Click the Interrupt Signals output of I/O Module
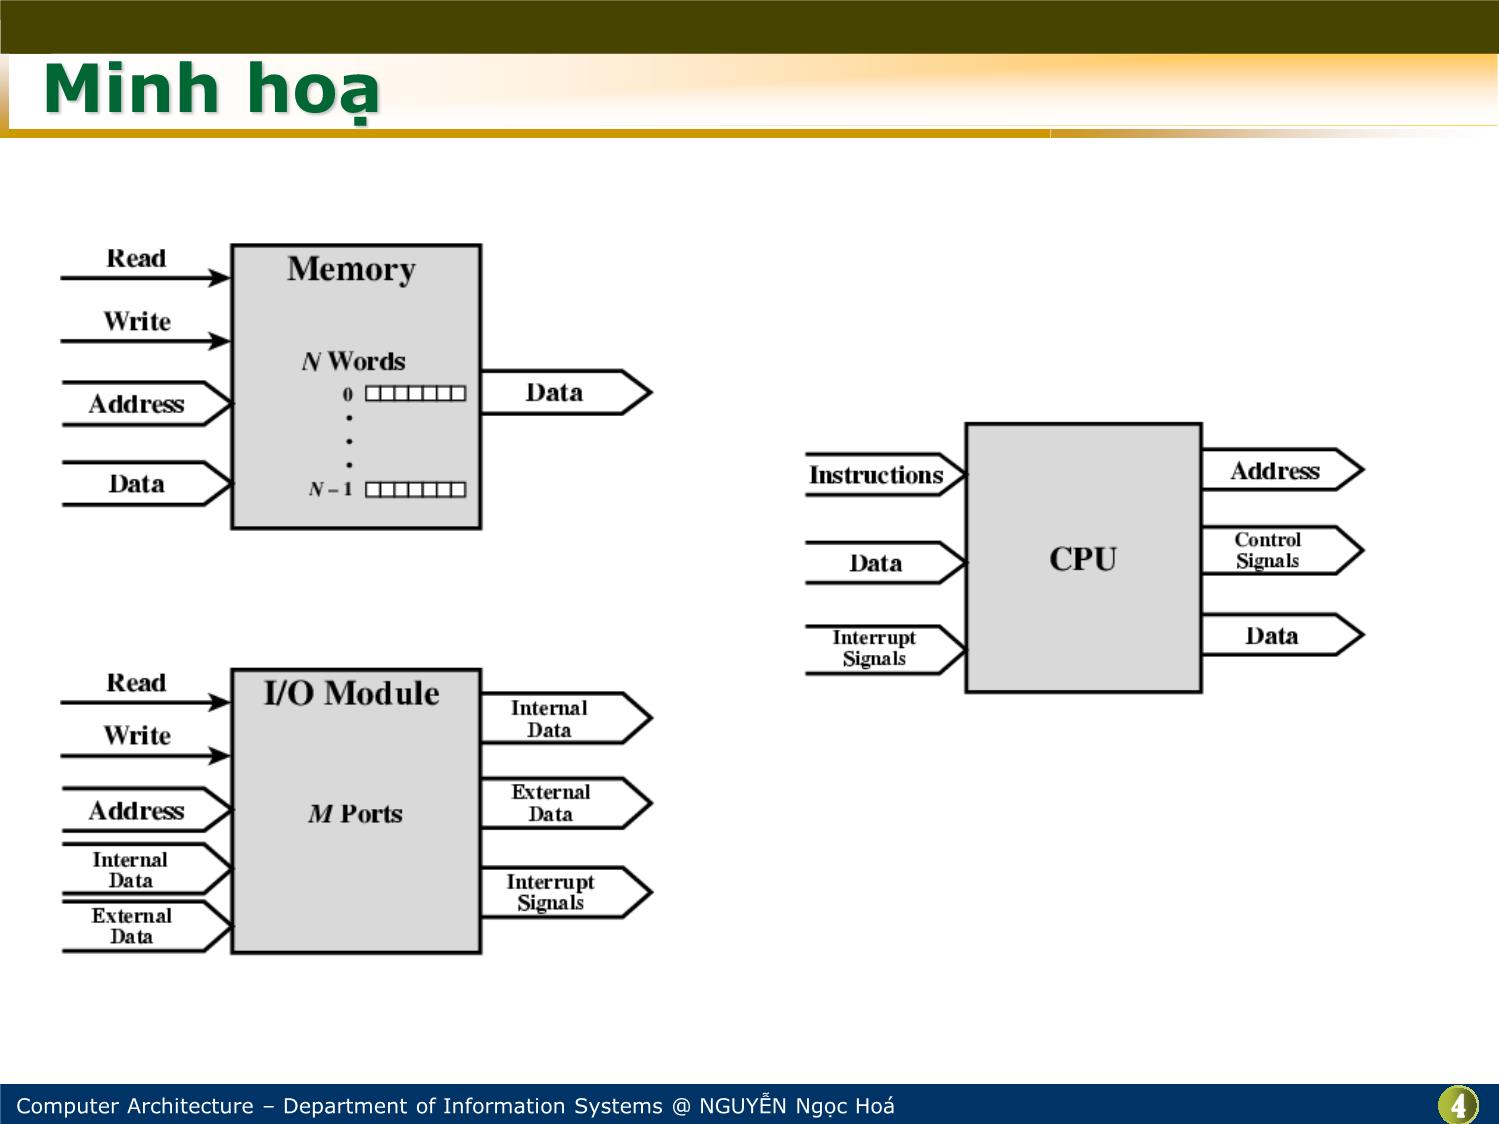Viewport: 1499px width, 1124px height. click(x=566, y=892)
